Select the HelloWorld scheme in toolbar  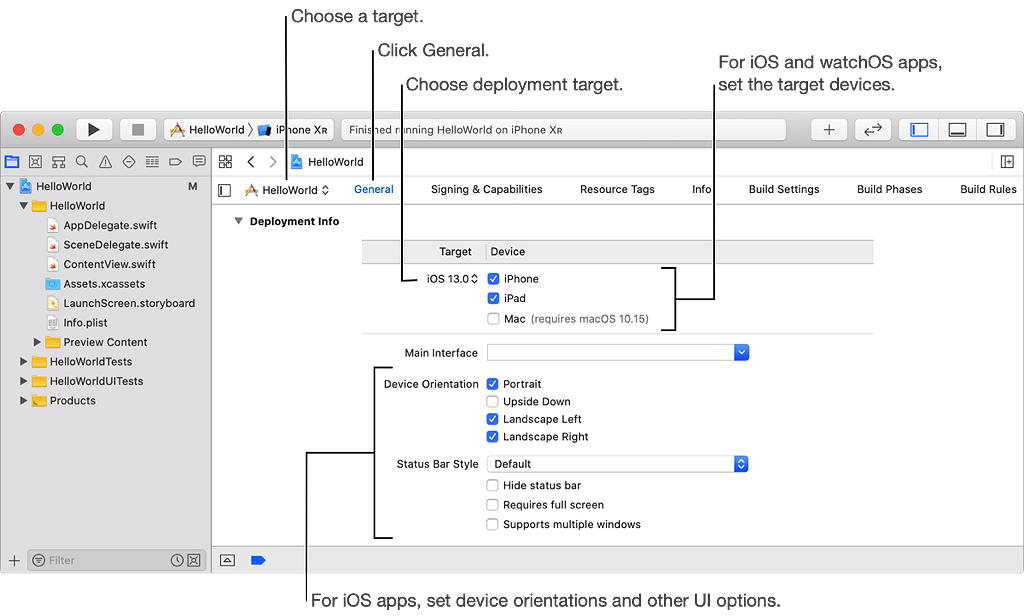tap(207, 129)
